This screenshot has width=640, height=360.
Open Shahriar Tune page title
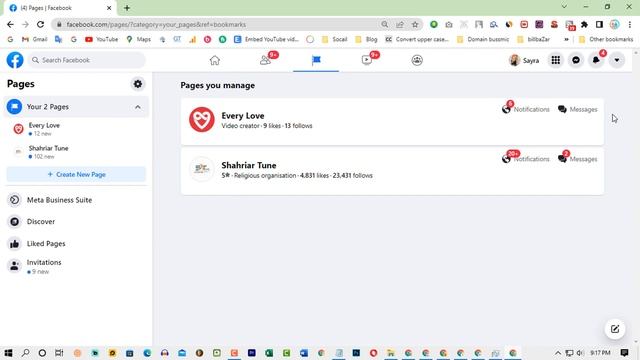click(x=249, y=165)
